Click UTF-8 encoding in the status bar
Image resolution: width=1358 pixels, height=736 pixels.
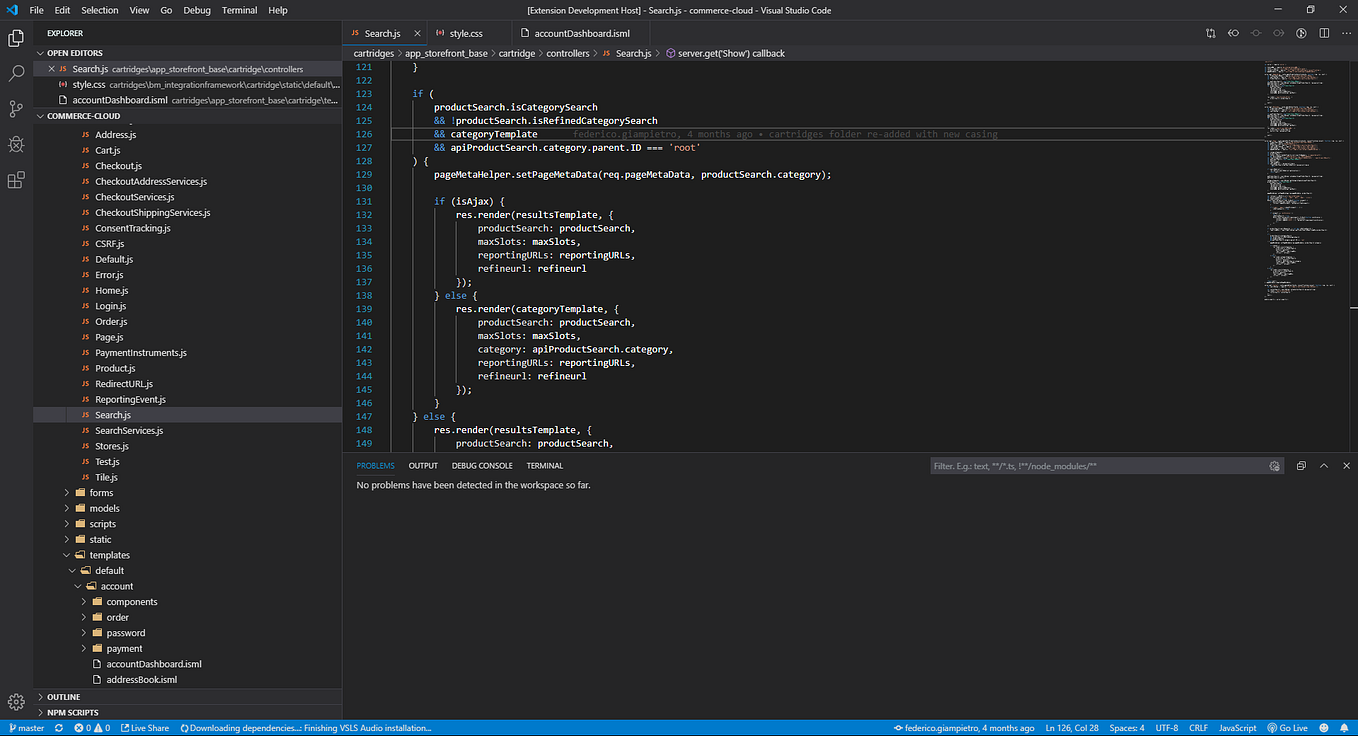coord(1166,728)
